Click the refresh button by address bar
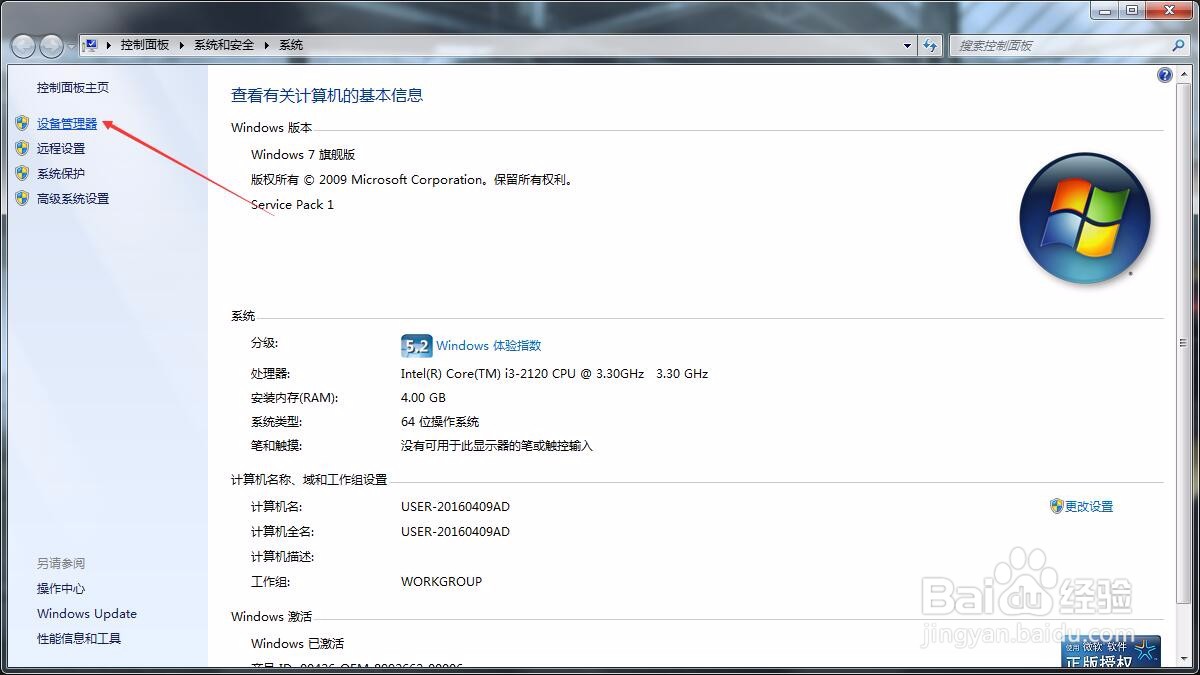Screen dimensions: 1200x675 [931, 45]
